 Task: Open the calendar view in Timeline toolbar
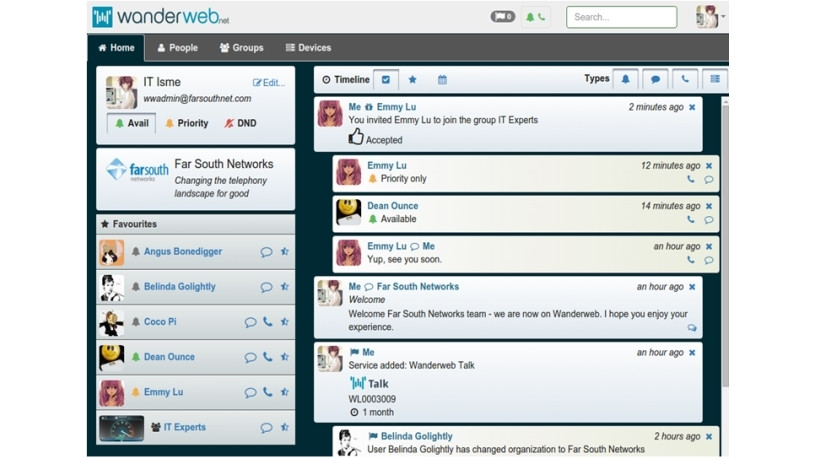(442, 80)
